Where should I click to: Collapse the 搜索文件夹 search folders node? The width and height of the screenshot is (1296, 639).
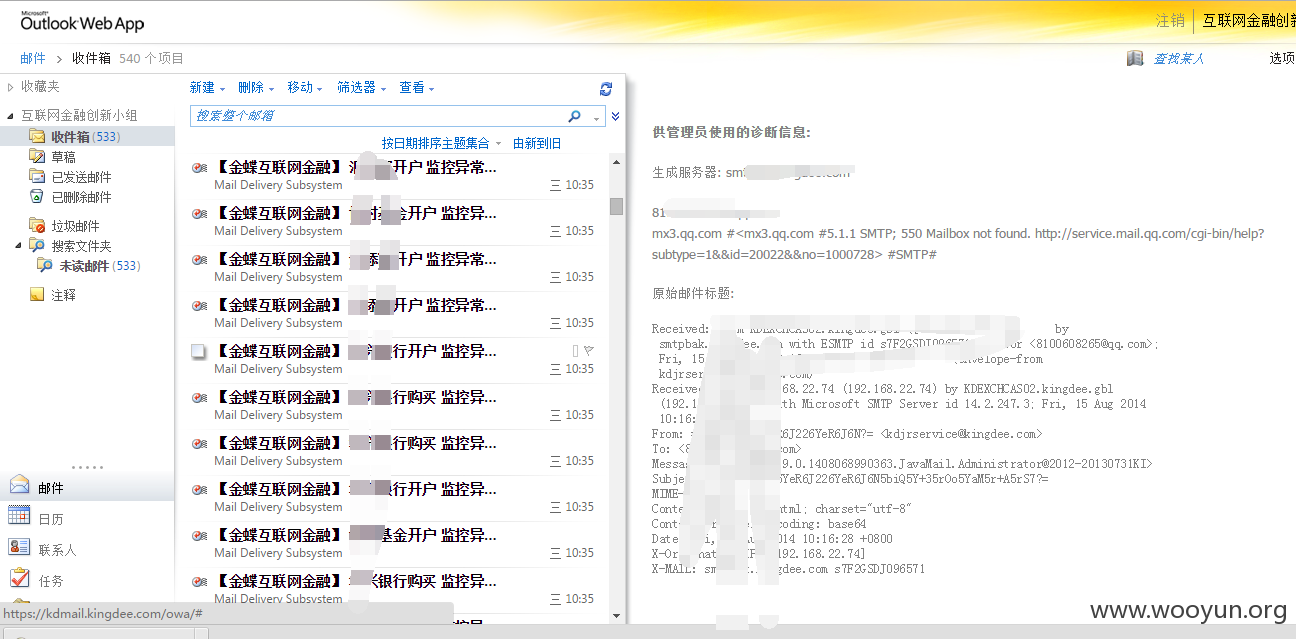[x=19, y=246]
